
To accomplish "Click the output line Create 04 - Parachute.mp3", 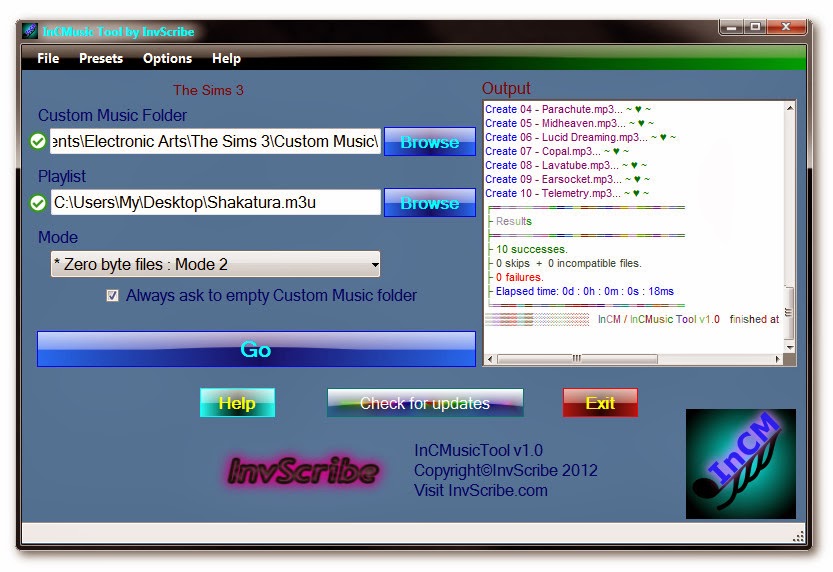I will pos(567,109).
